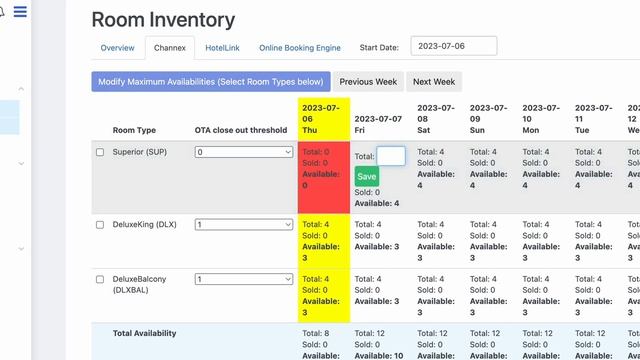Image resolution: width=640 pixels, height=360 pixels.
Task: Click Modify Maximum Availabilities button
Action: [211, 82]
